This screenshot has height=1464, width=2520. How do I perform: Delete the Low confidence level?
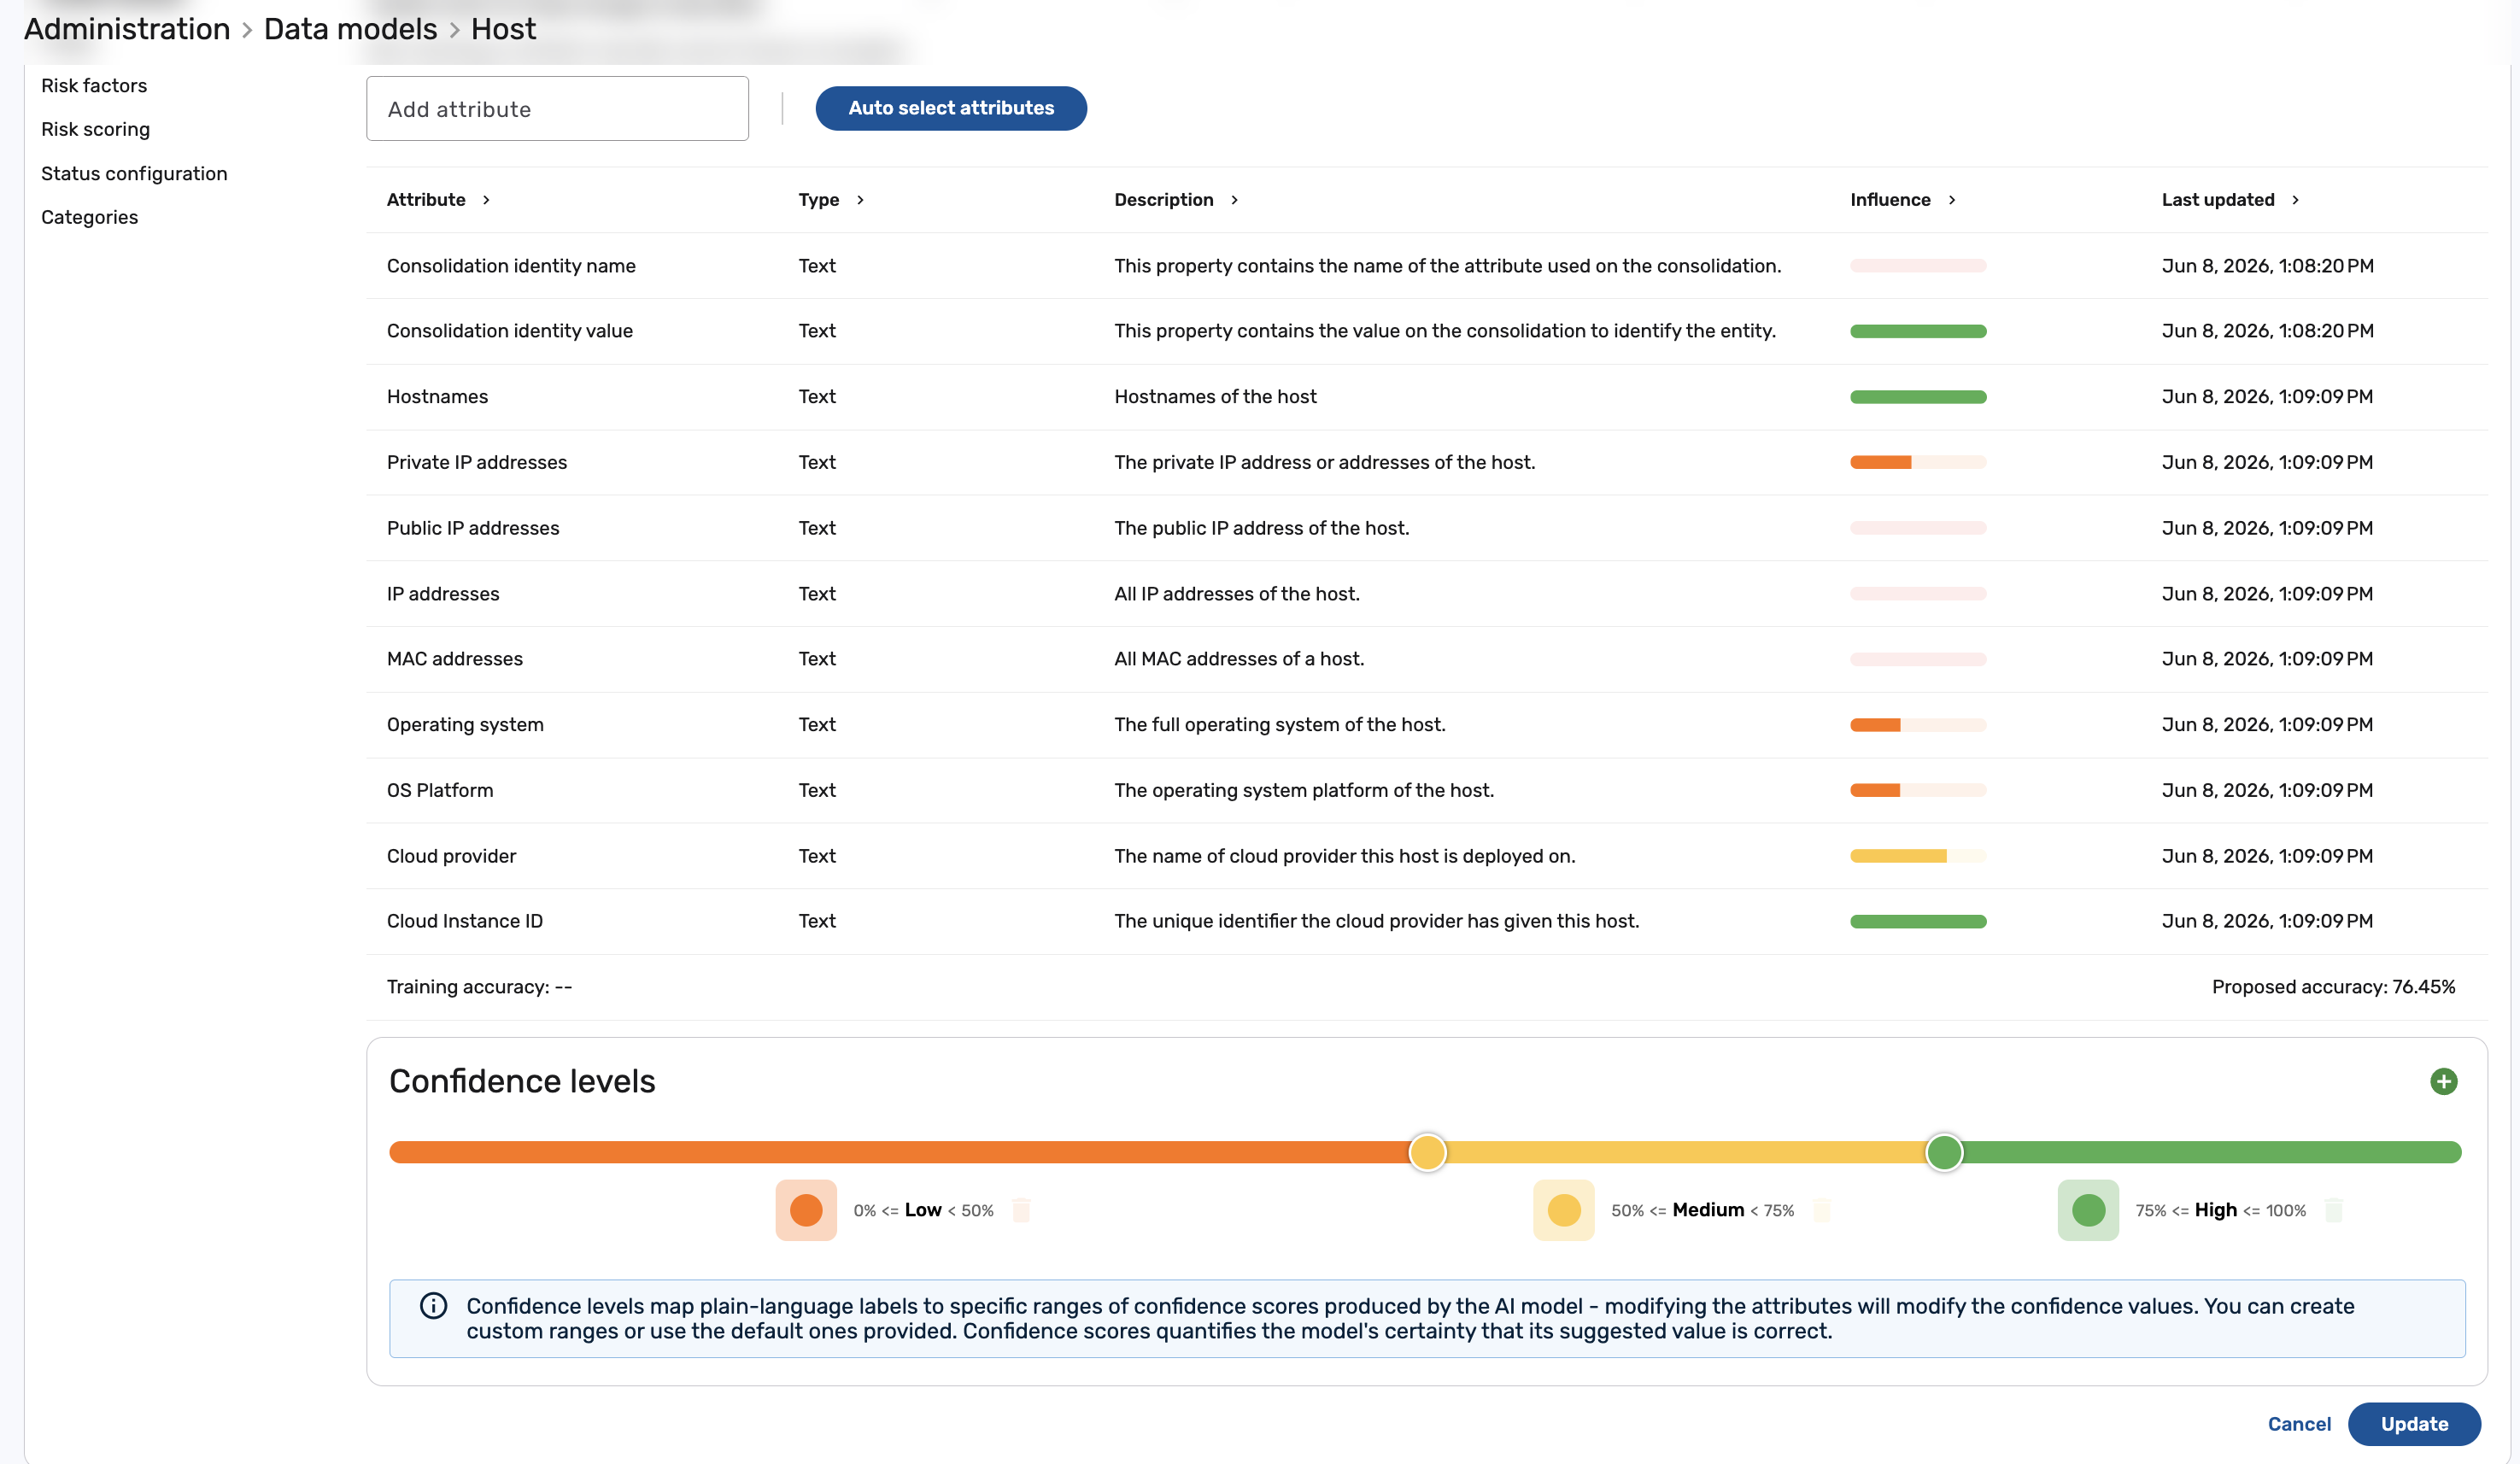[1021, 1210]
